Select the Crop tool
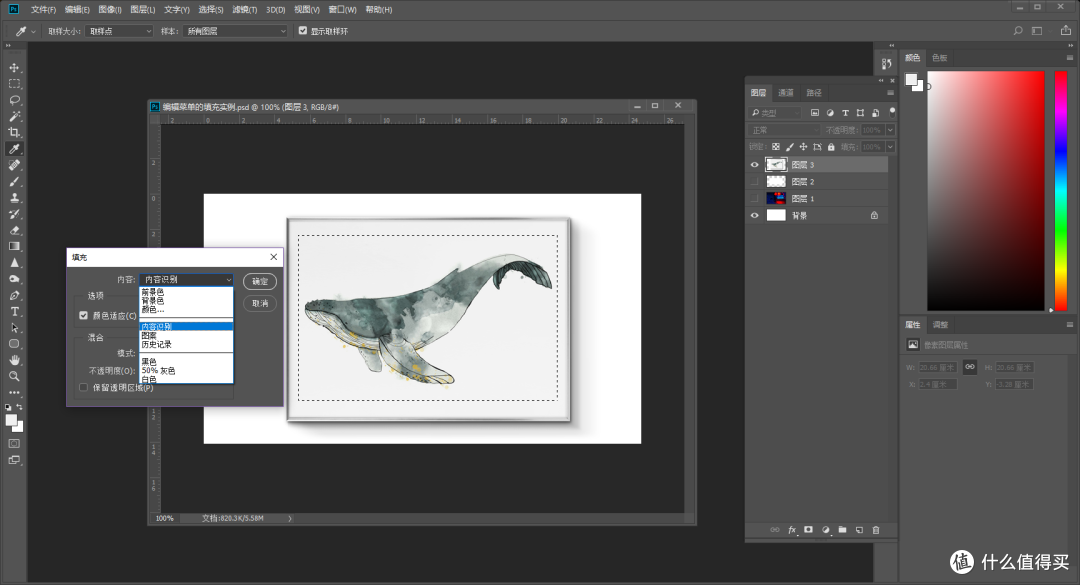This screenshot has height=585, width=1080. pos(14,132)
